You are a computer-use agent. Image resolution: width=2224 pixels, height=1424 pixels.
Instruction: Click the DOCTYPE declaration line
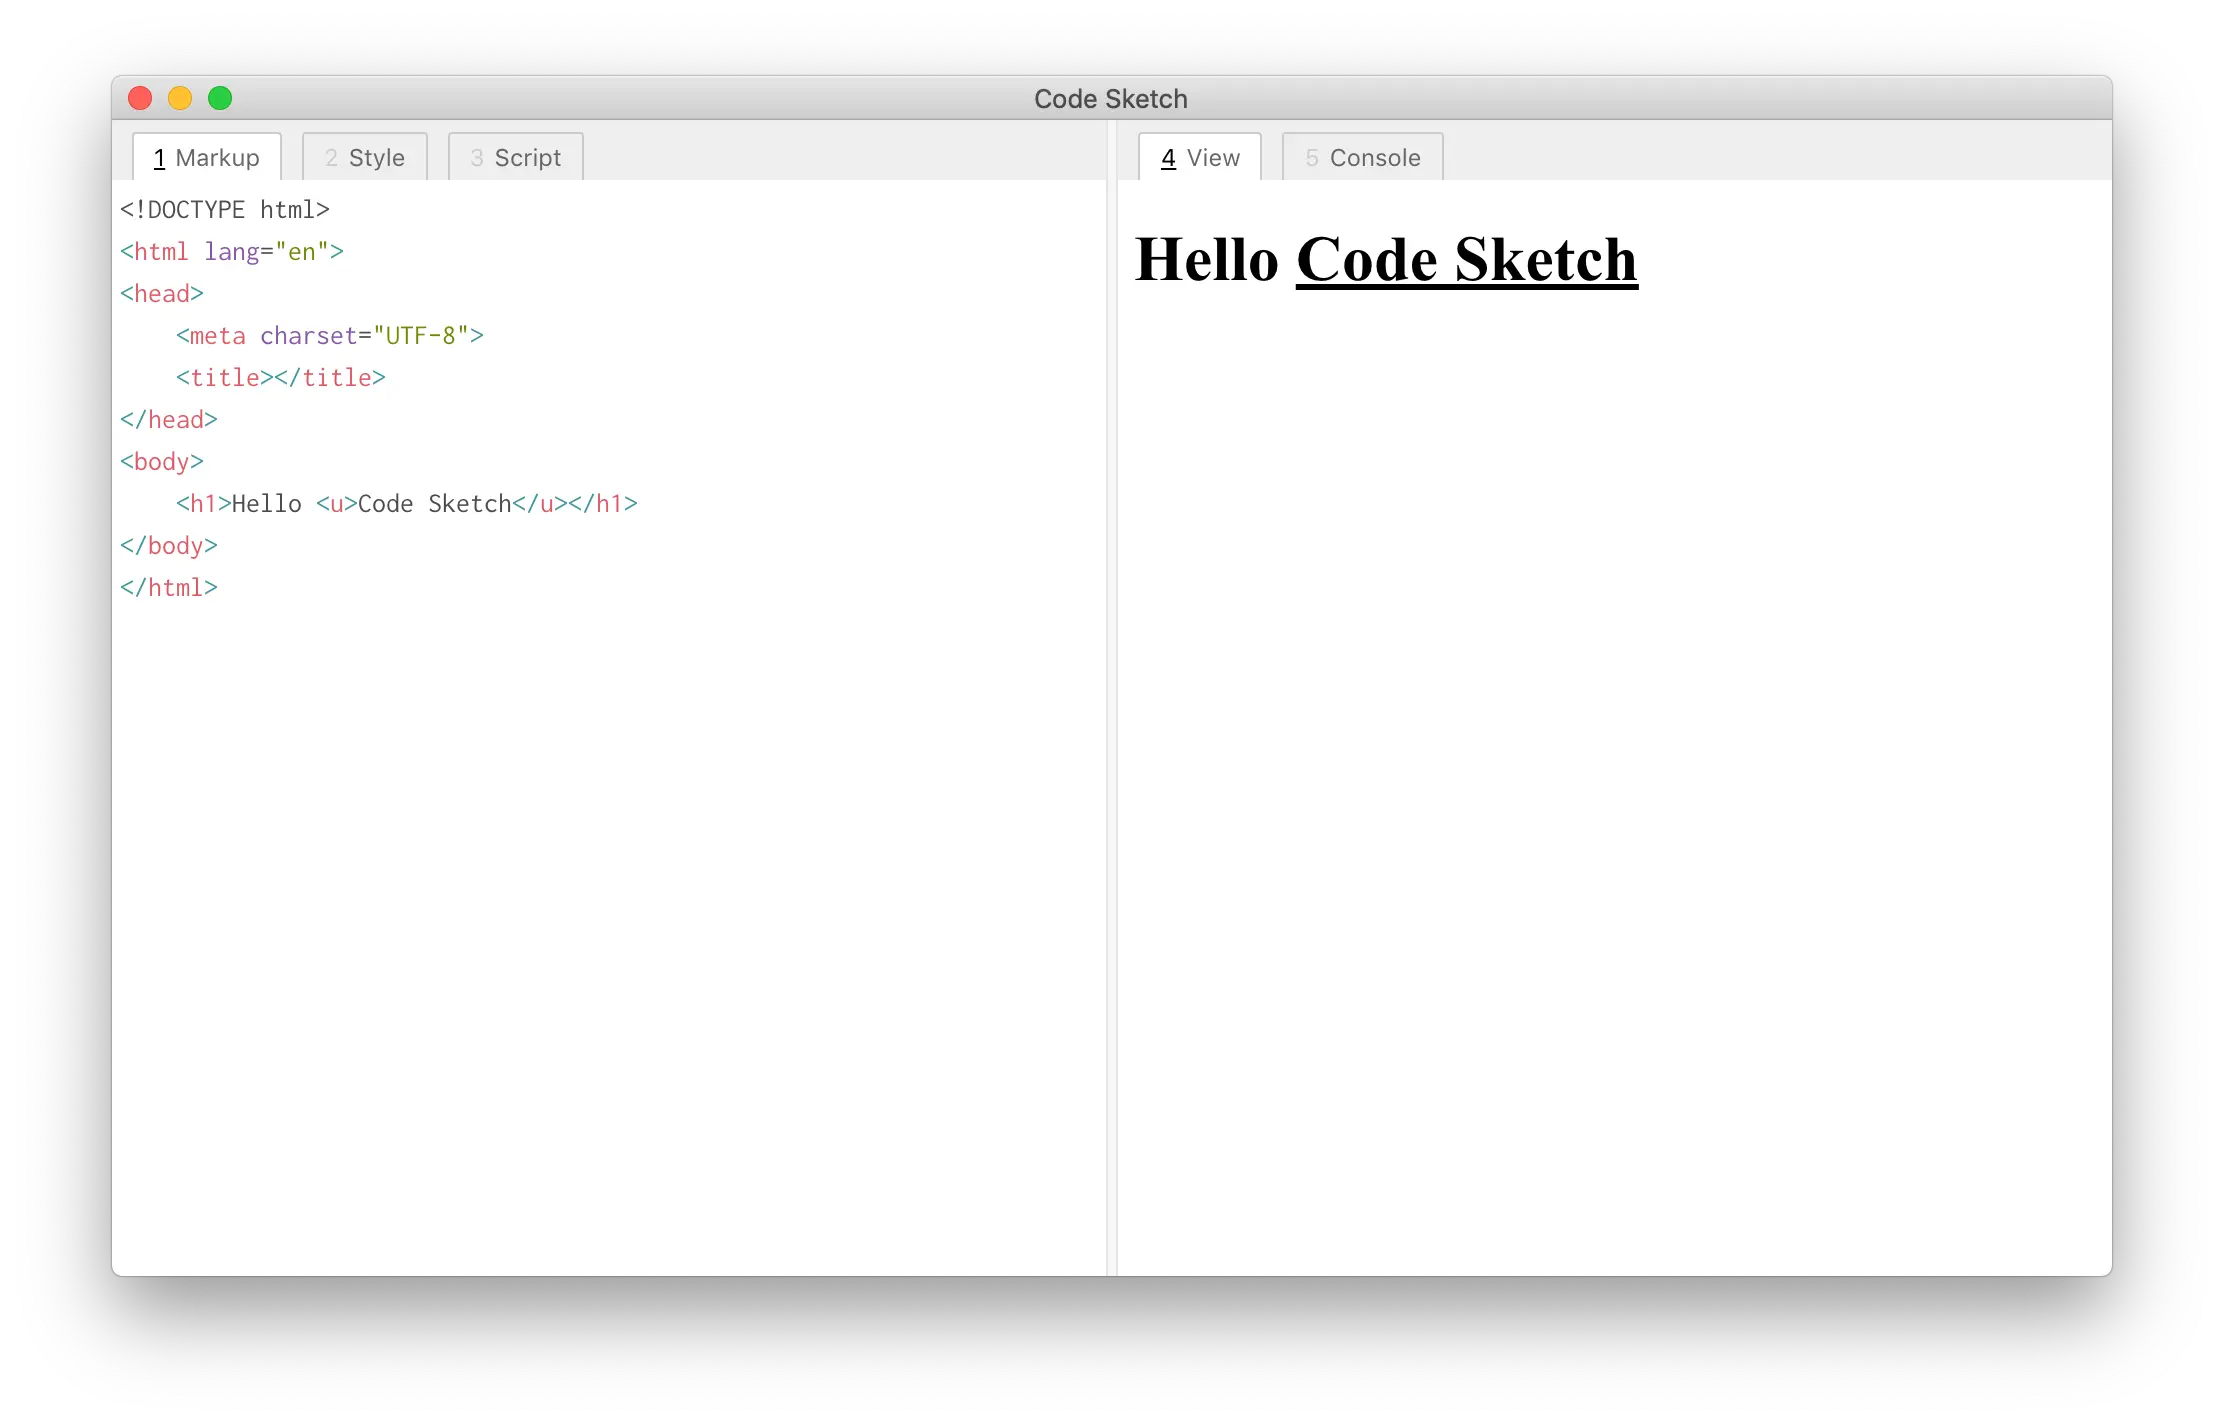224,209
